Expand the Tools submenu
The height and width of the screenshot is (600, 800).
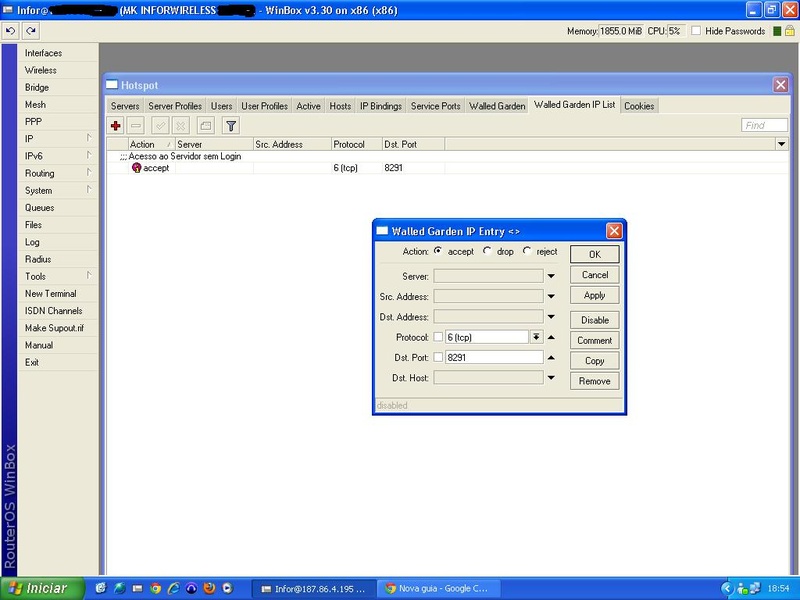tap(89, 276)
